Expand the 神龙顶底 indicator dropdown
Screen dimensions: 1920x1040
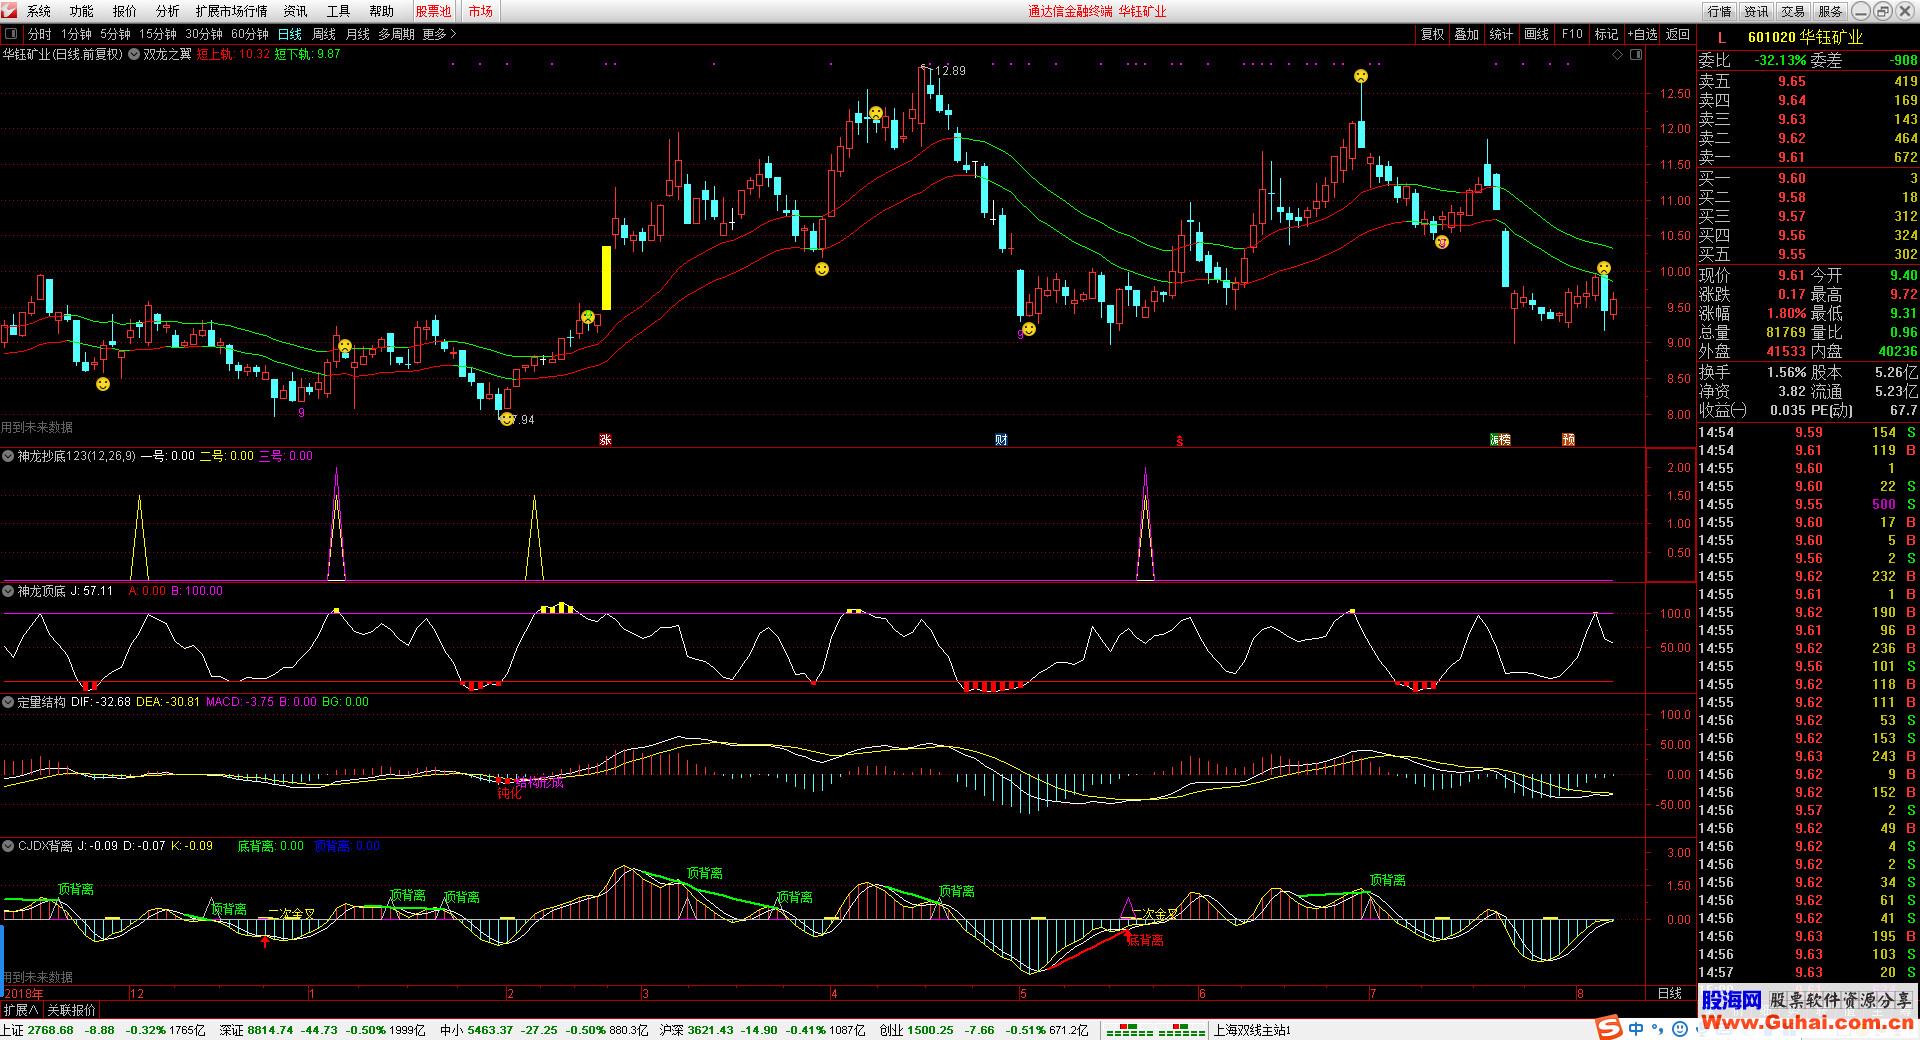(8, 591)
